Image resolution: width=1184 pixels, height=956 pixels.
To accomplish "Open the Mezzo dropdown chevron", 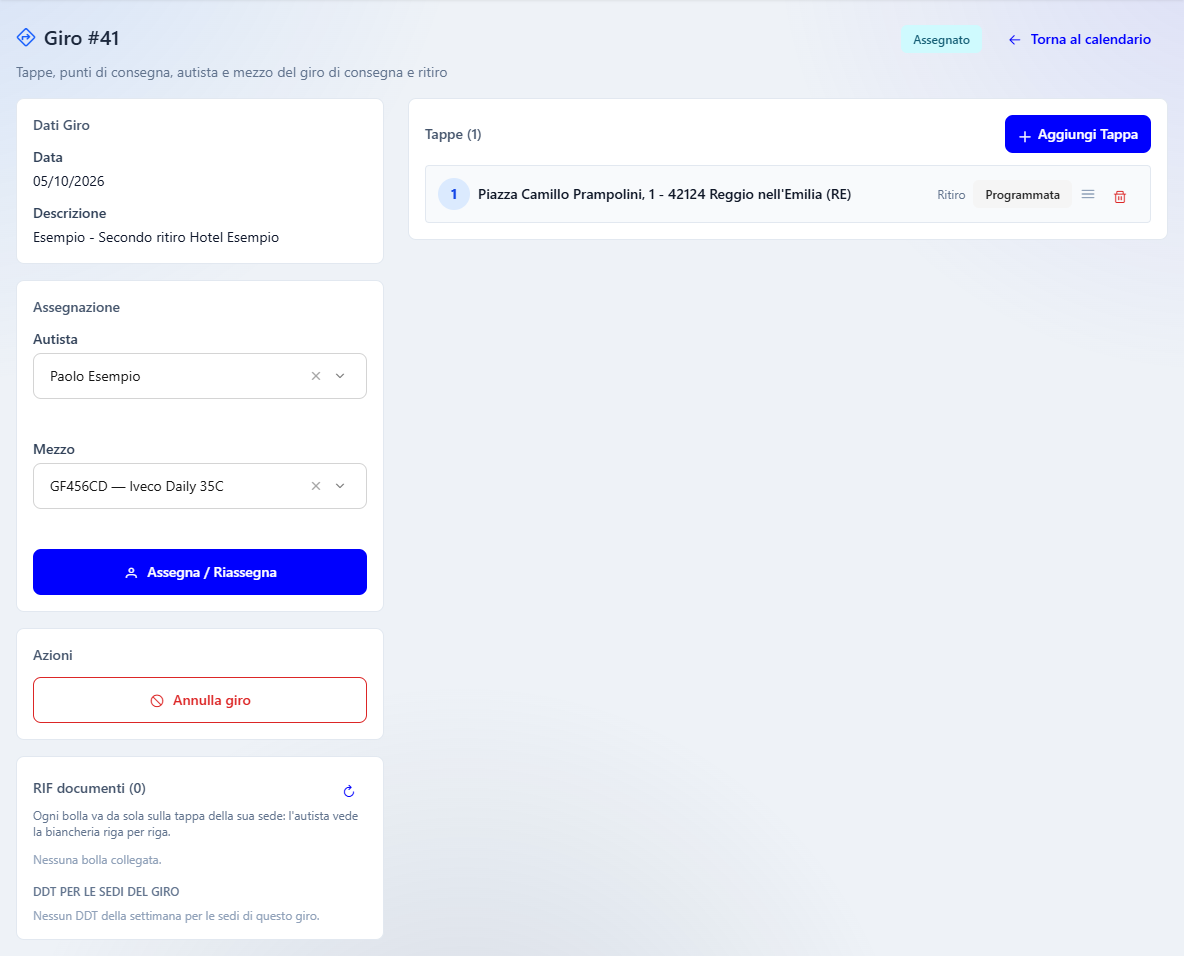I will coord(341,486).
